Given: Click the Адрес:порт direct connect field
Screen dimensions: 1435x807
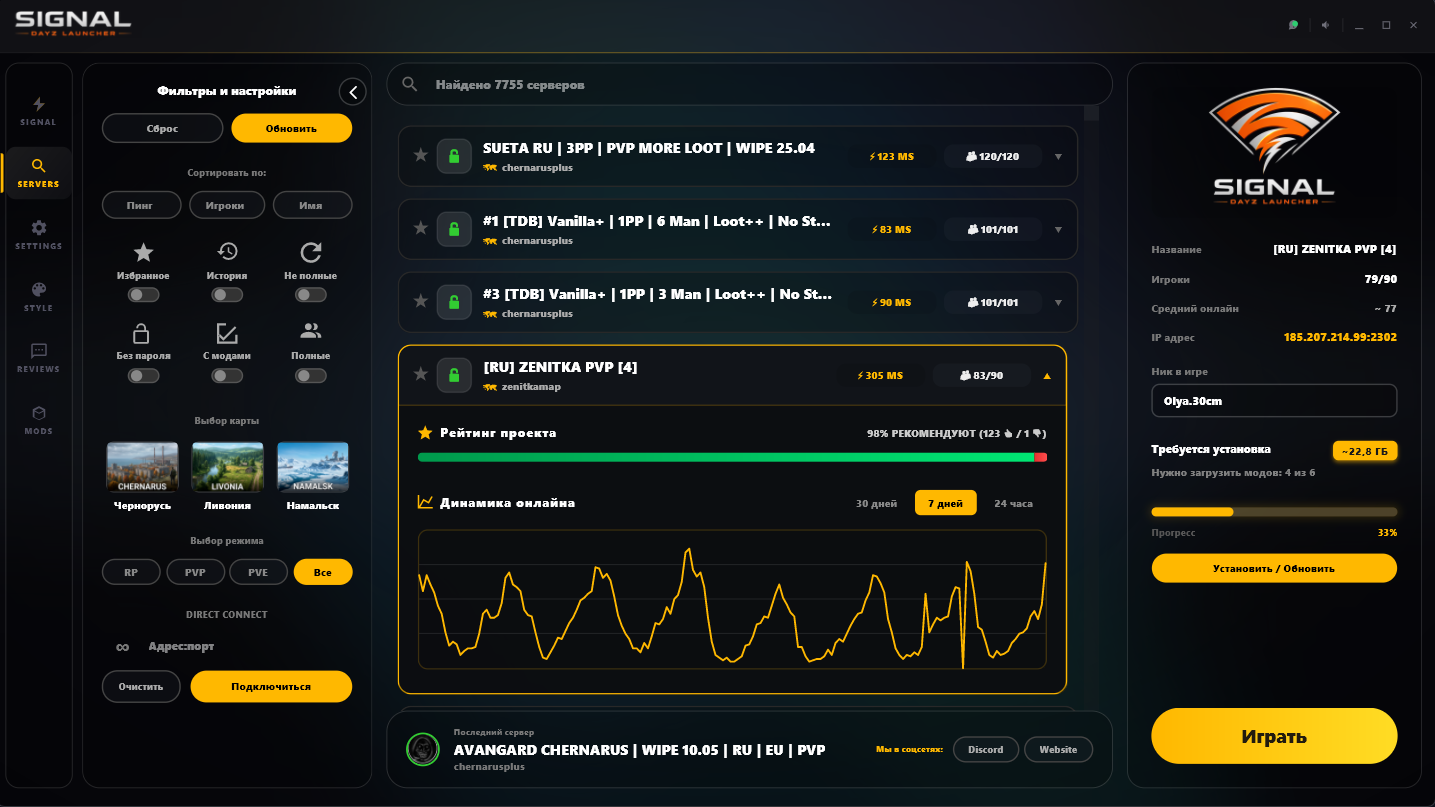Looking at the screenshot, I should tap(227, 647).
